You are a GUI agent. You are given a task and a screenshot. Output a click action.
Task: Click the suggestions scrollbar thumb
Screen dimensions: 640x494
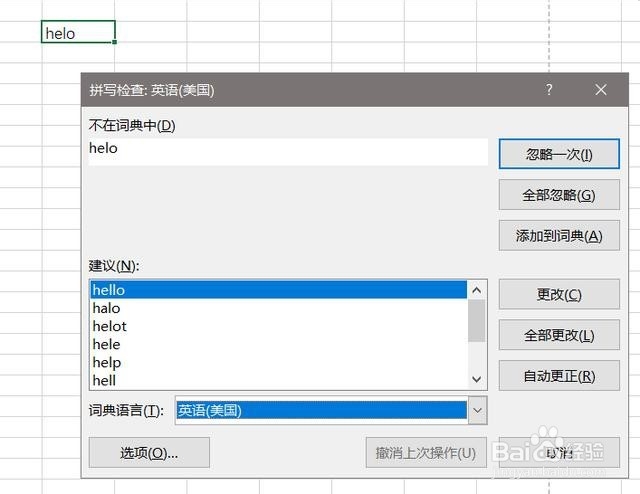[x=476, y=320]
